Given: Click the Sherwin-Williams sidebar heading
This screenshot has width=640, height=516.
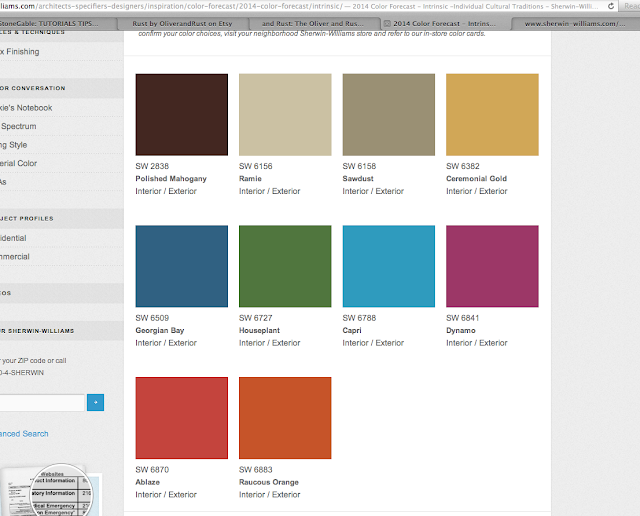Looking at the screenshot, I should [37, 331].
